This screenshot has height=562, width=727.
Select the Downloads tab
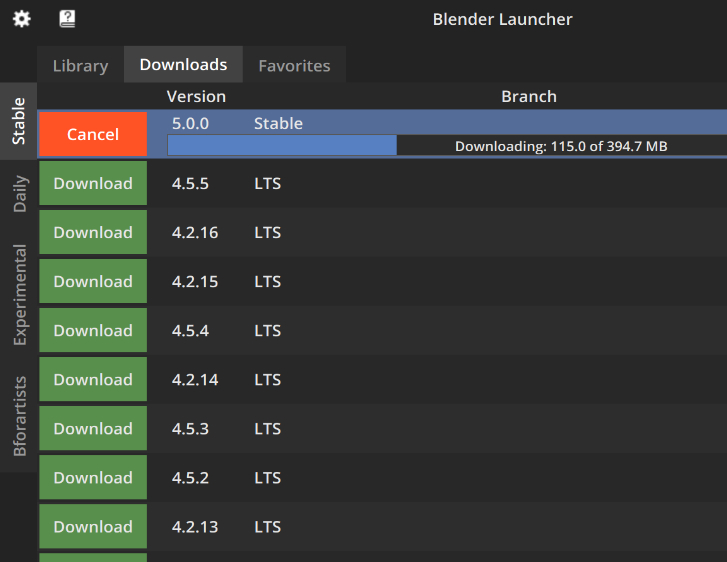pyautogui.click(x=183, y=64)
